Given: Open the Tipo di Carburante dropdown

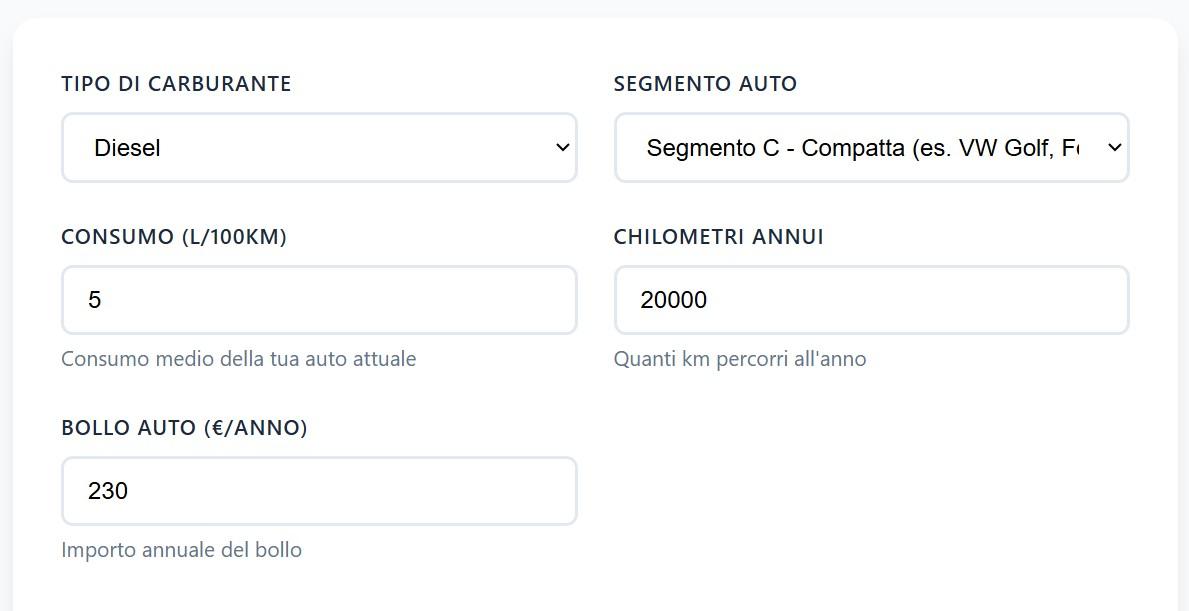Looking at the screenshot, I should pyautogui.click(x=319, y=148).
